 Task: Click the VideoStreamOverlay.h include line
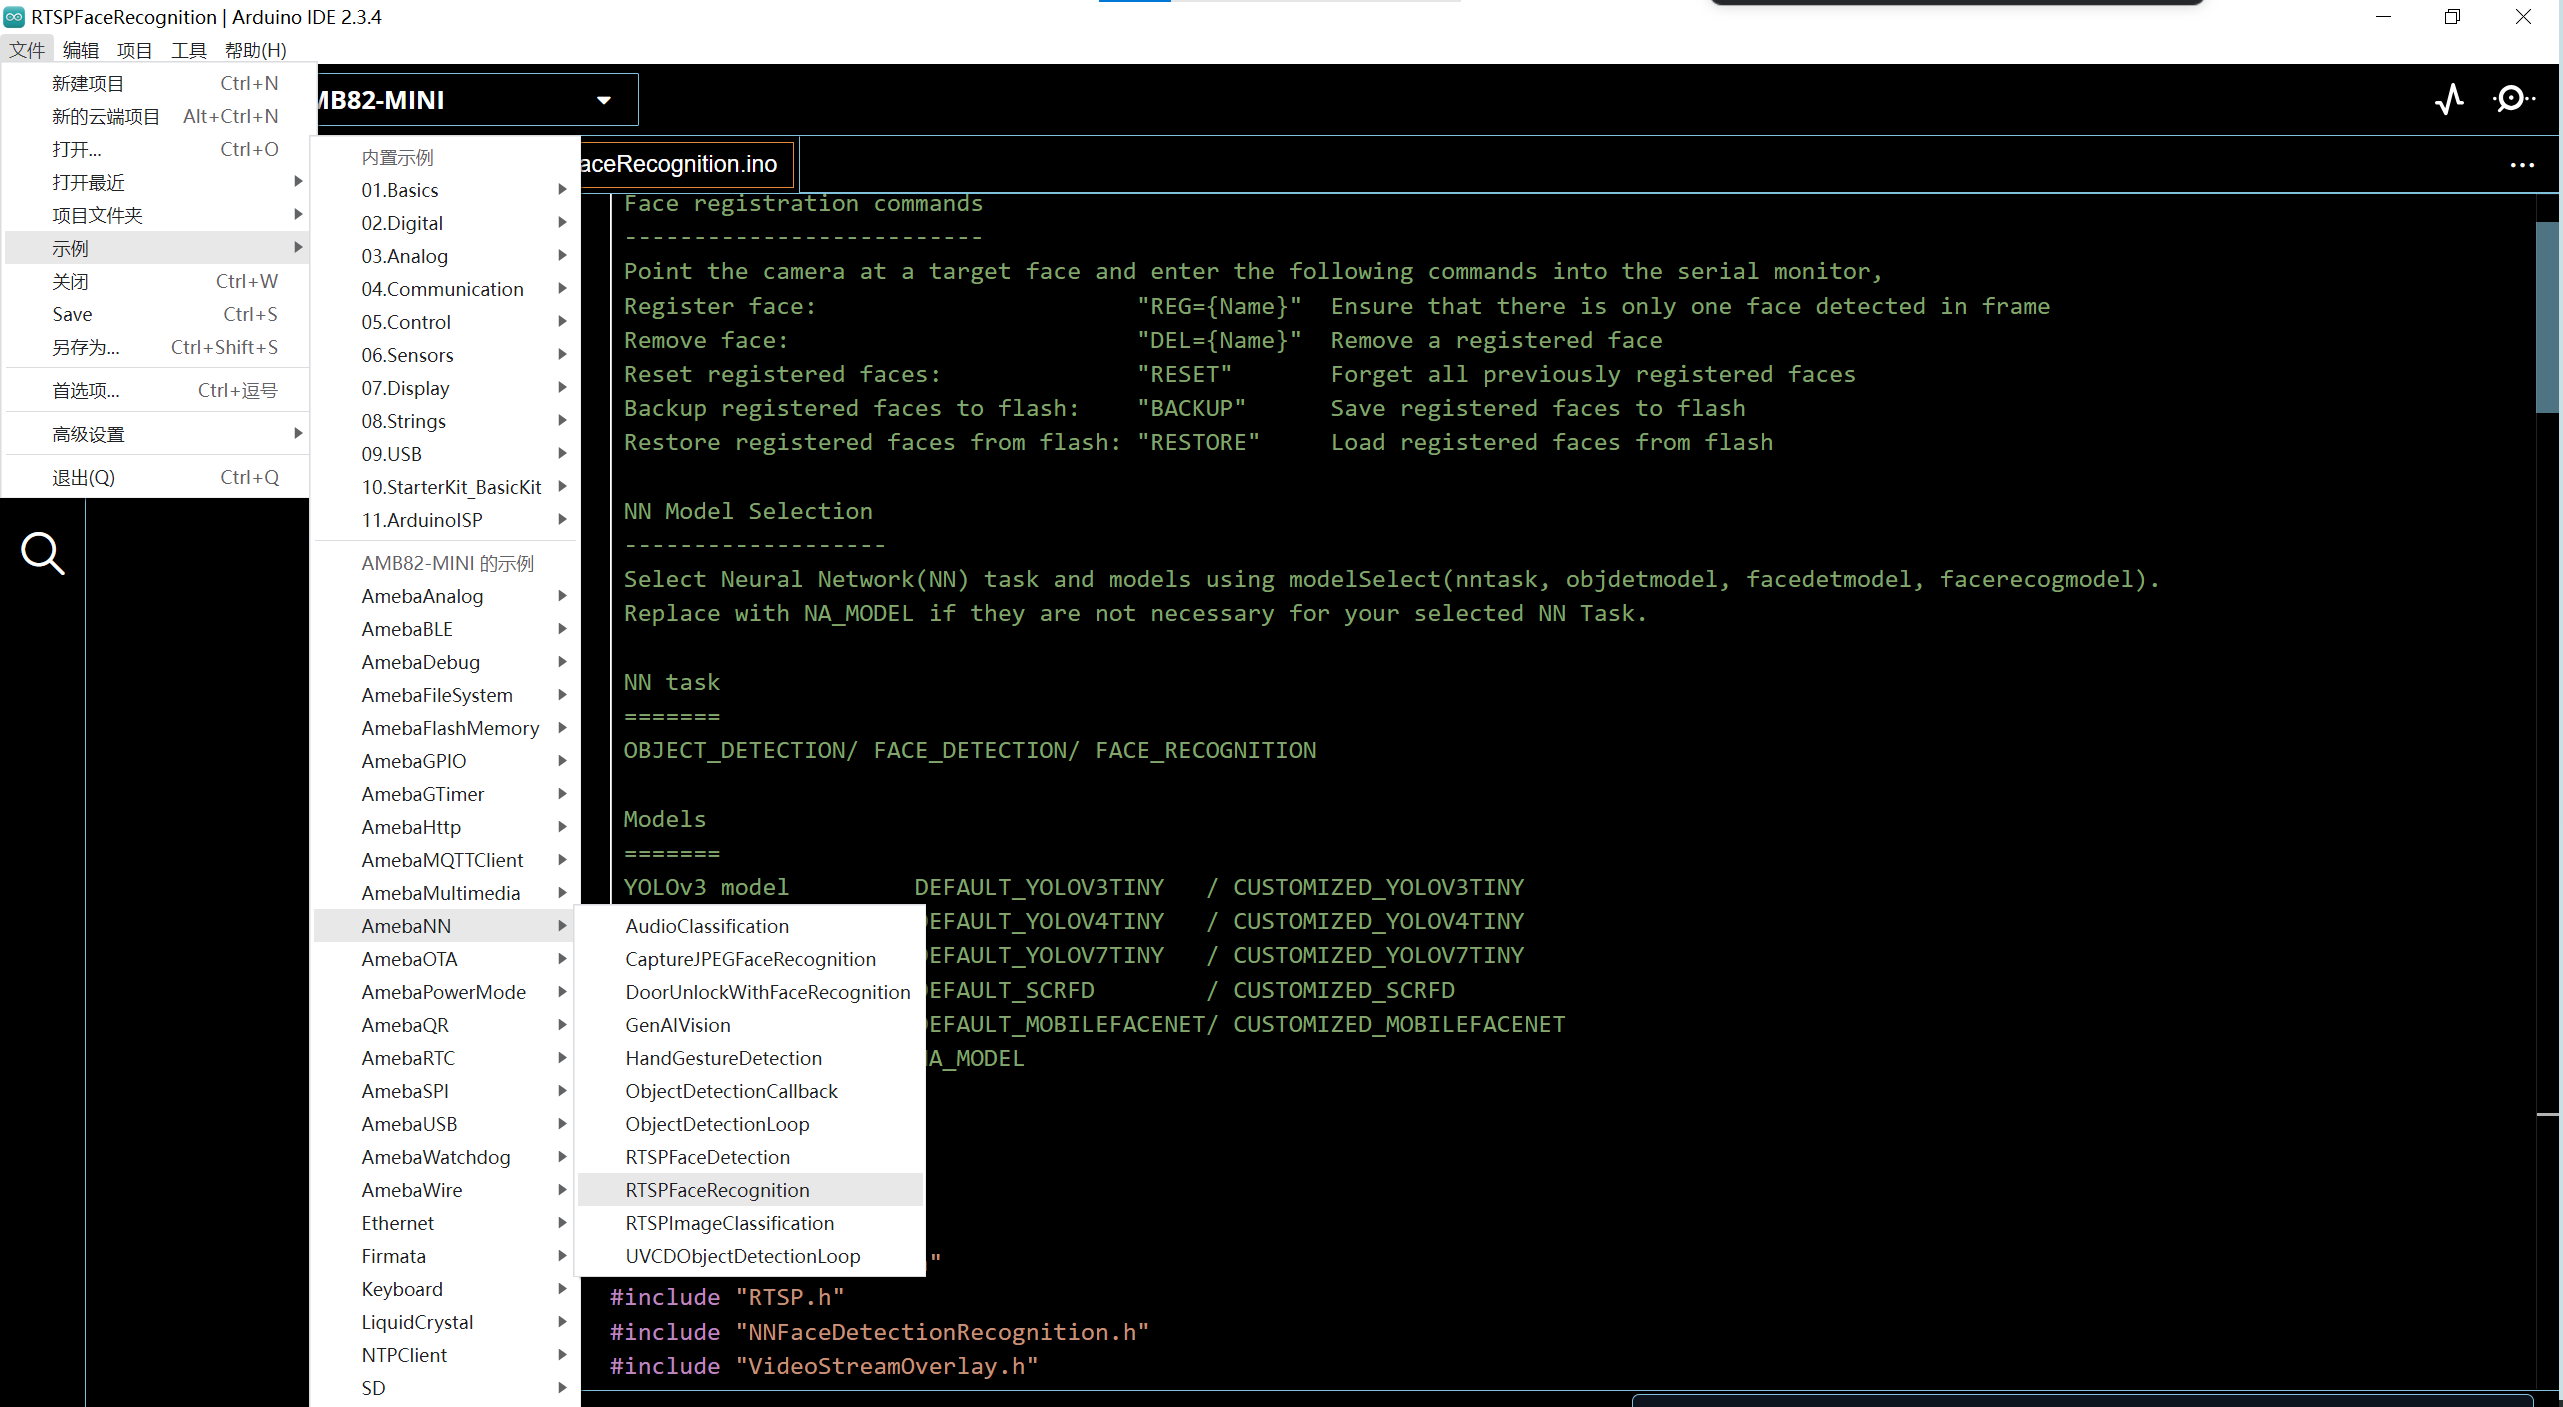[824, 1366]
